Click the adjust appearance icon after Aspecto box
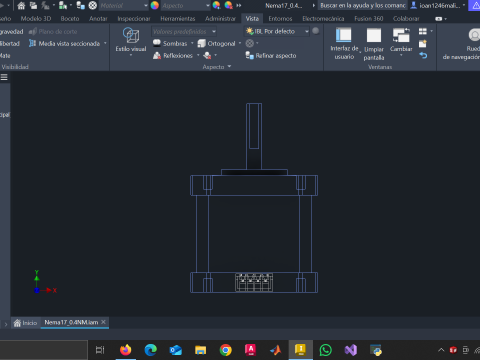The width and height of the screenshot is (480, 360). point(216,5)
